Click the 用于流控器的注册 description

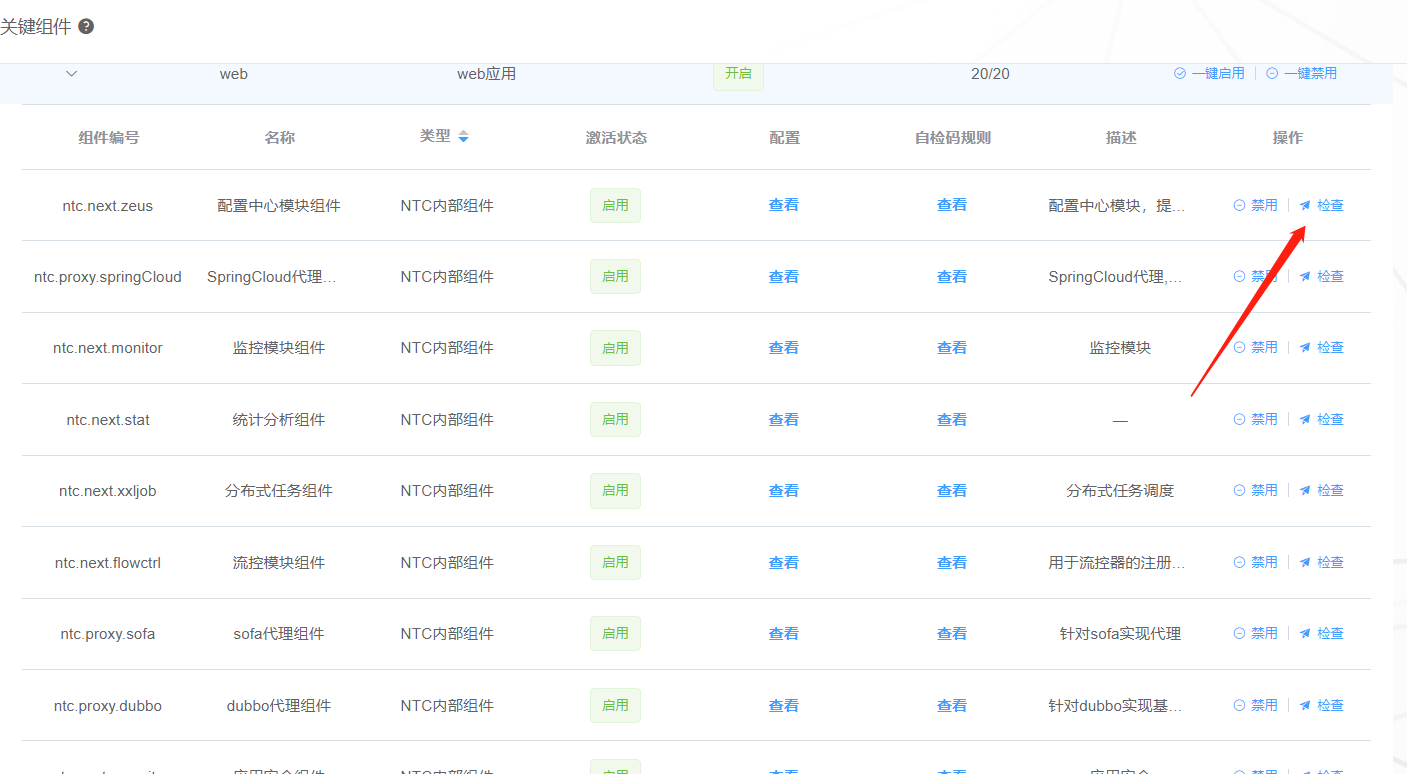pyautogui.click(x=1117, y=563)
